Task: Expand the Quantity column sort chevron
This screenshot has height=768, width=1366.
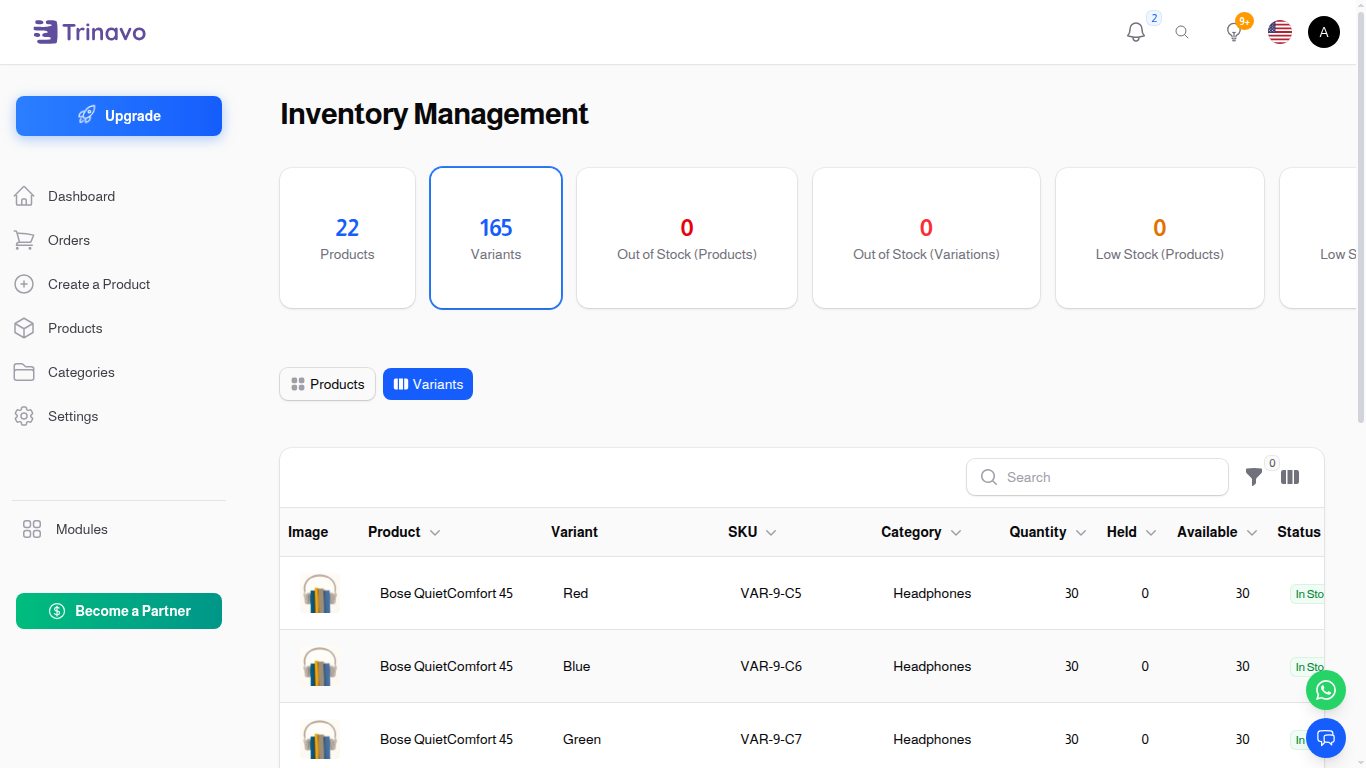Action: coord(1081,533)
